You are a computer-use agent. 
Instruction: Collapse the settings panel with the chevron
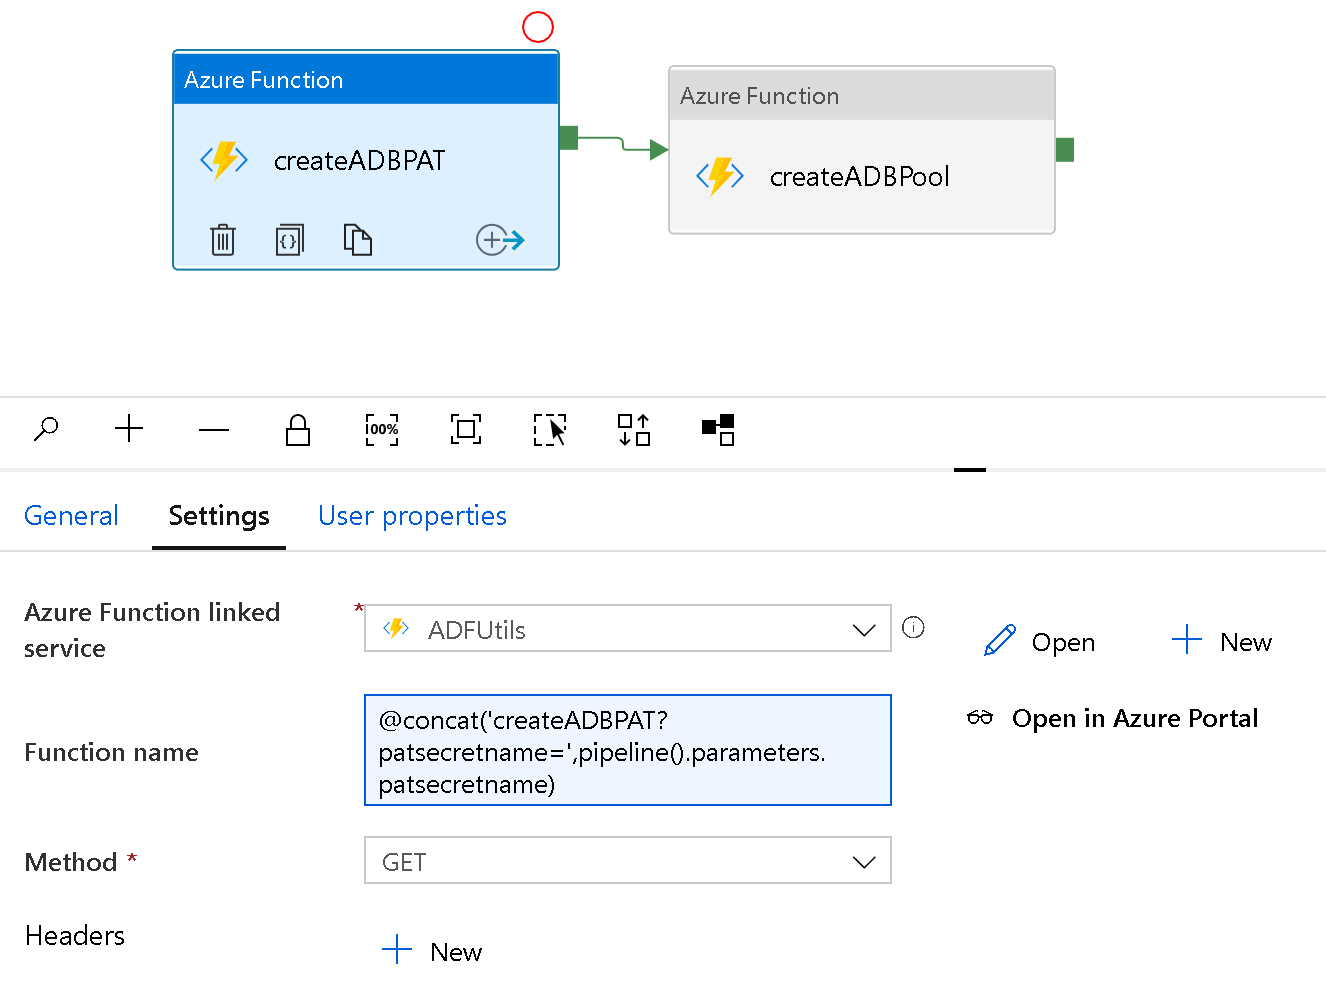coord(968,467)
